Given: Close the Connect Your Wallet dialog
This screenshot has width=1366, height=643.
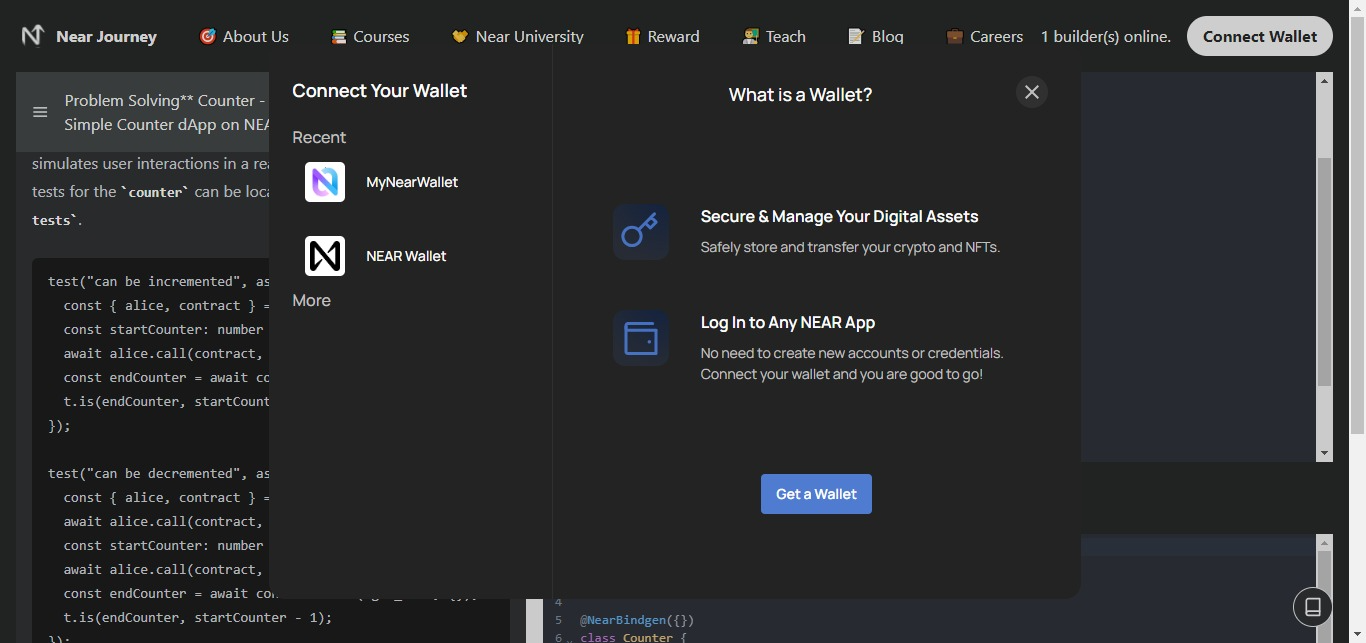Looking at the screenshot, I should pyautogui.click(x=1032, y=92).
